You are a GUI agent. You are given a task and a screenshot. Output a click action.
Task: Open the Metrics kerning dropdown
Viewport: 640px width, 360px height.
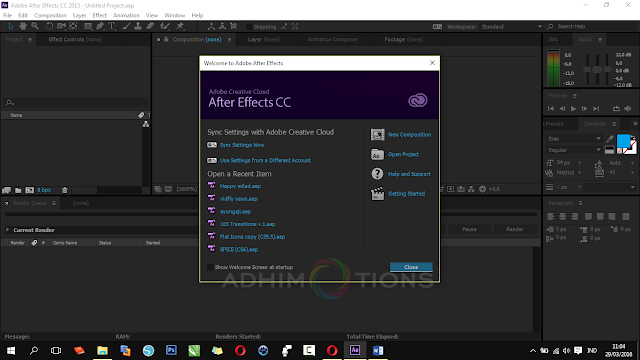(x=579, y=173)
